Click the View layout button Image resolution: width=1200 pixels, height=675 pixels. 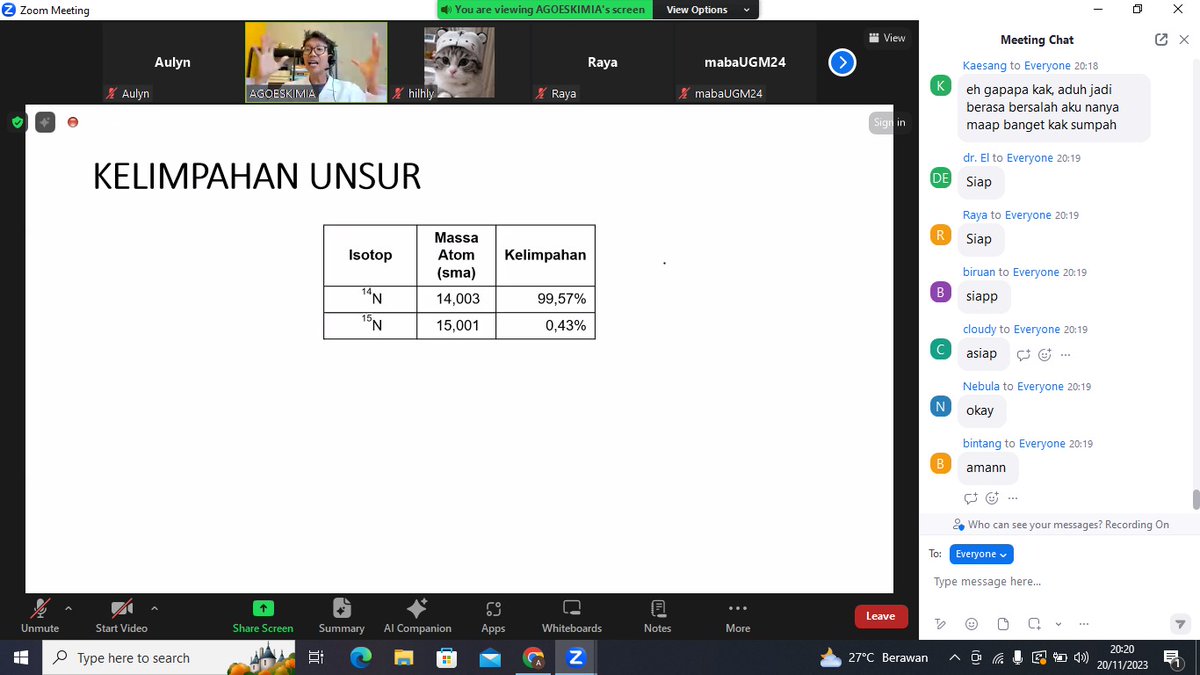(888, 38)
